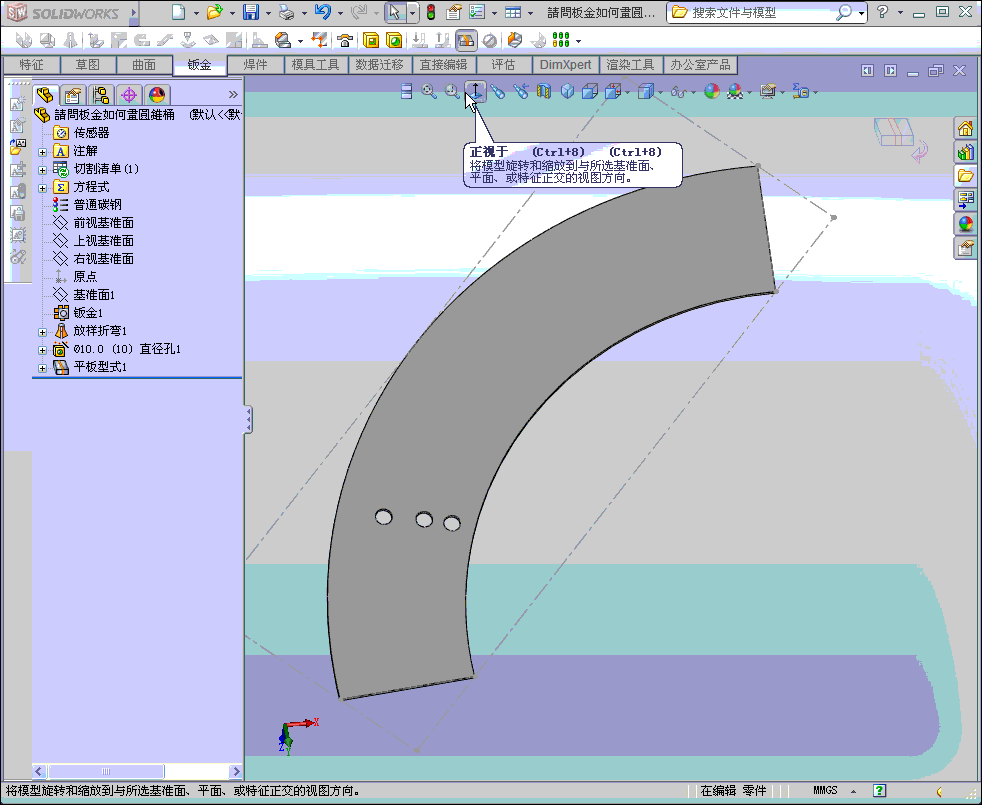Open the search box dropdown arrow

(862, 13)
